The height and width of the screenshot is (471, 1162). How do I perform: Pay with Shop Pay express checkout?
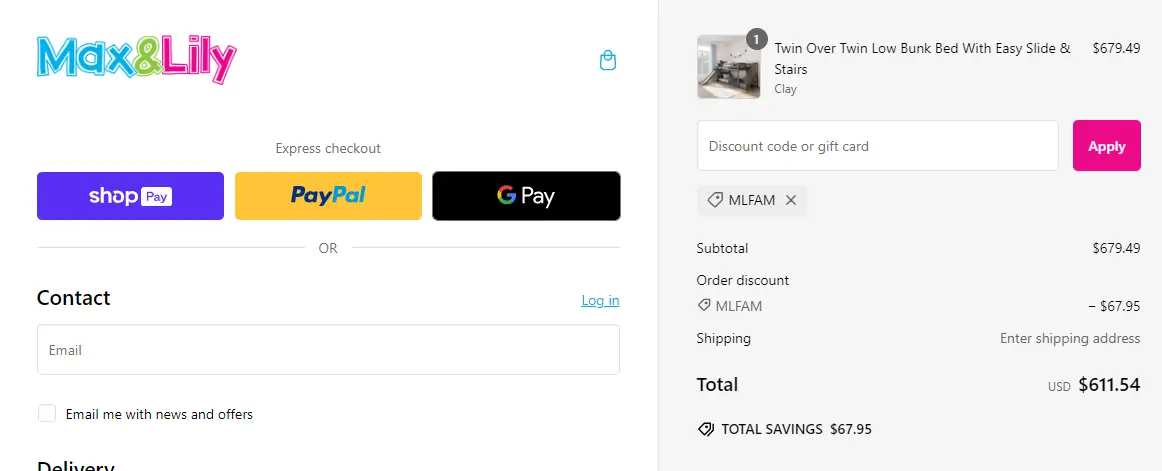130,196
